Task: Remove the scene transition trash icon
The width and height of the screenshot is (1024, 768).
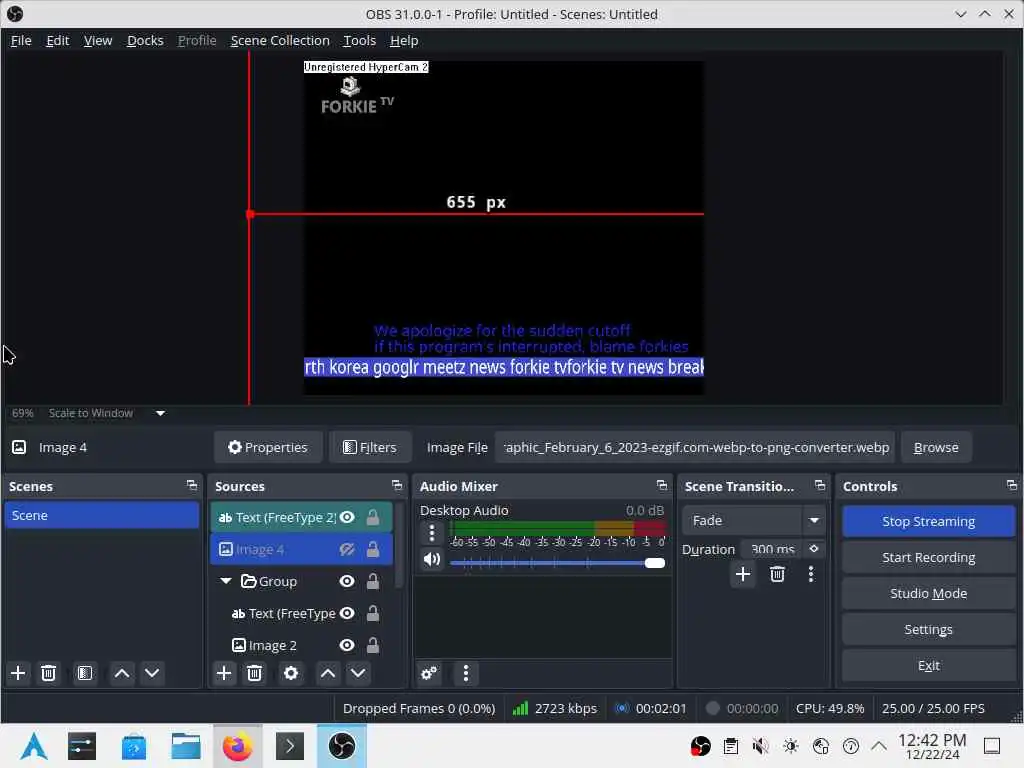Action: pos(777,574)
